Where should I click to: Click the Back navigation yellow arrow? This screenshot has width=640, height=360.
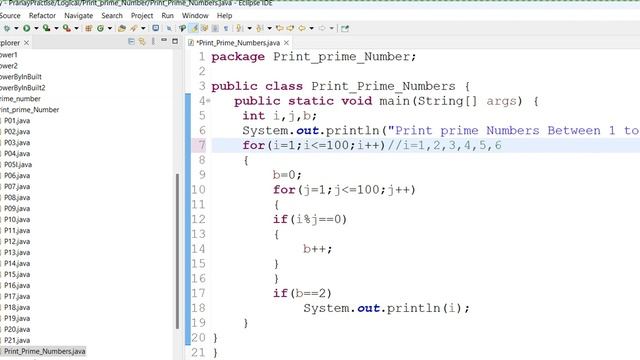pos(302,28)
